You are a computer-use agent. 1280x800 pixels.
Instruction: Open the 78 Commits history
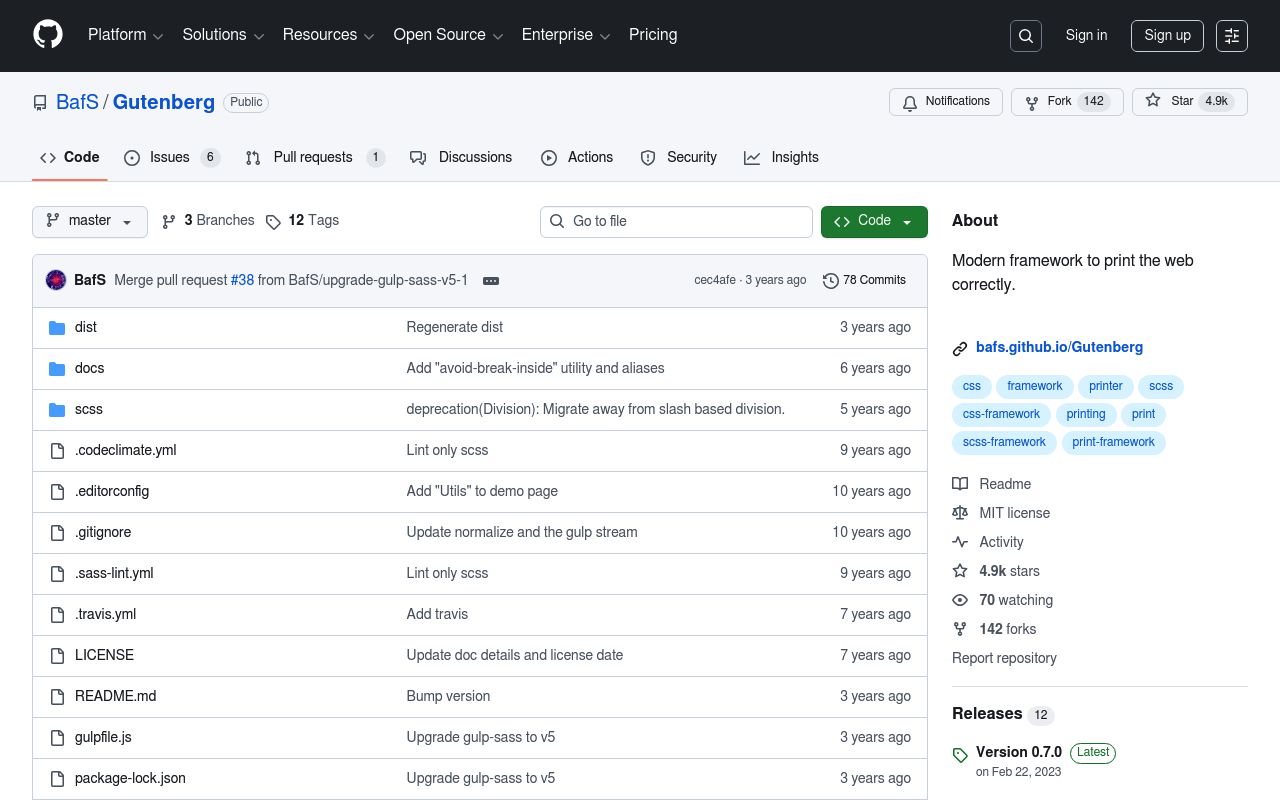pyautogui.click(x=864, y=280)
